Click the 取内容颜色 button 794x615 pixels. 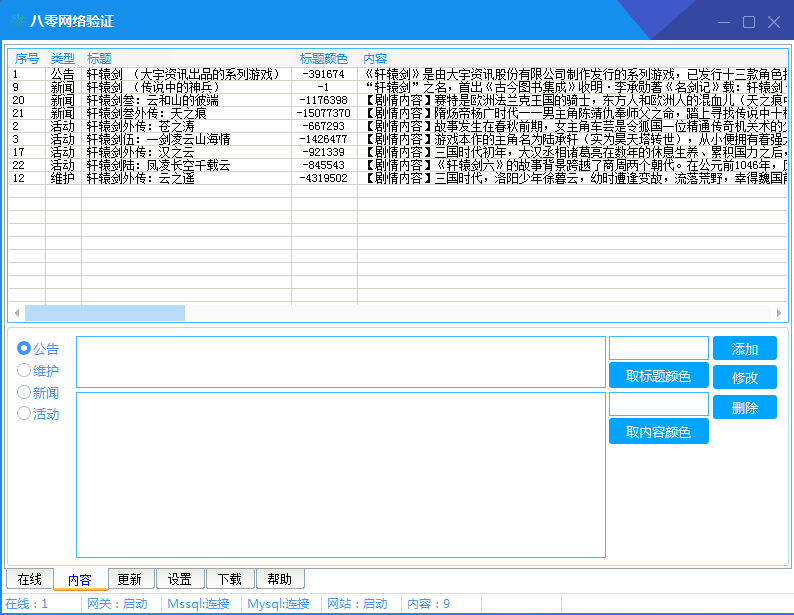tap(659, 432)
